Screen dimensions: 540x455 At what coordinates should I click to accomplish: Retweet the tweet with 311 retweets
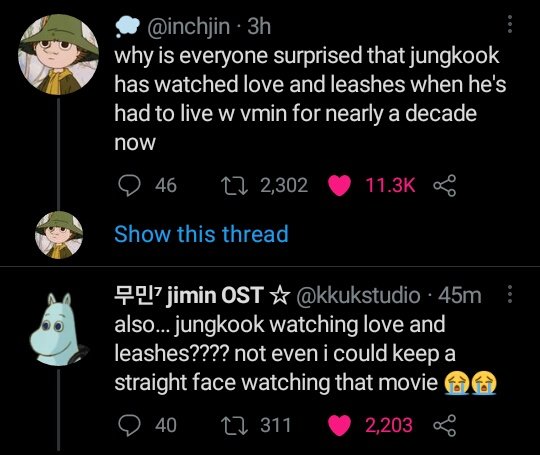[234, 425]
